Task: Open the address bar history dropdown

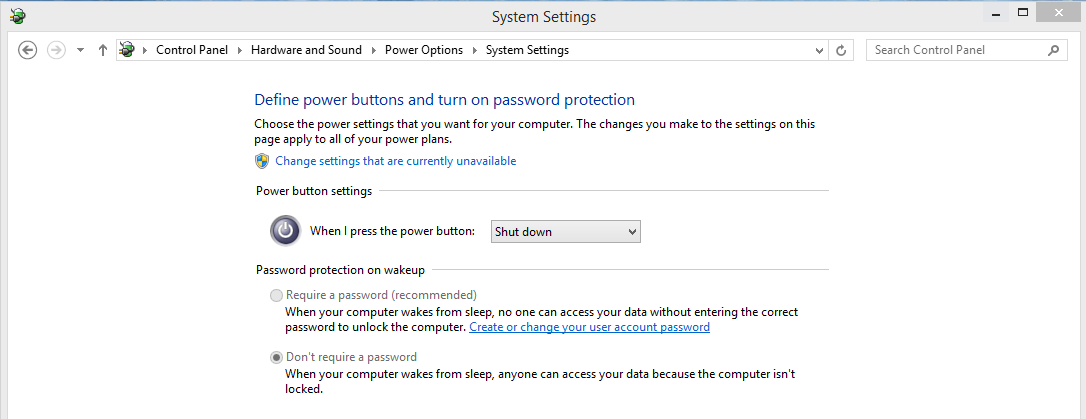Action: 819,50
